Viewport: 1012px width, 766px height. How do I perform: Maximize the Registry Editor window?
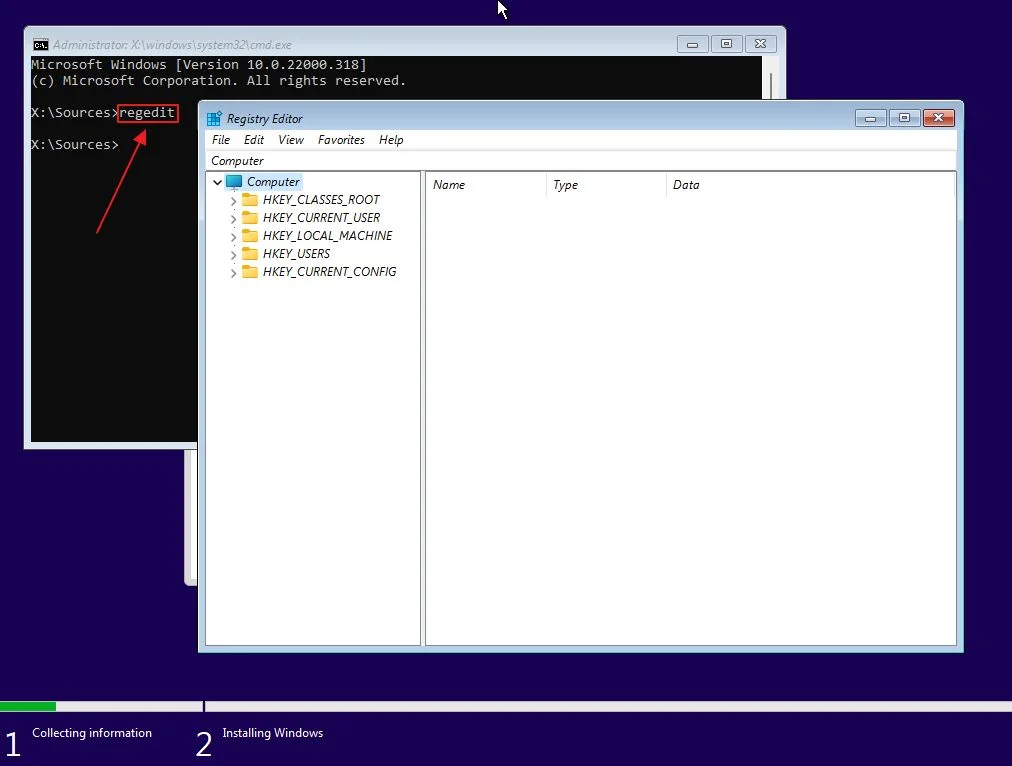click(x=904, y=118)
